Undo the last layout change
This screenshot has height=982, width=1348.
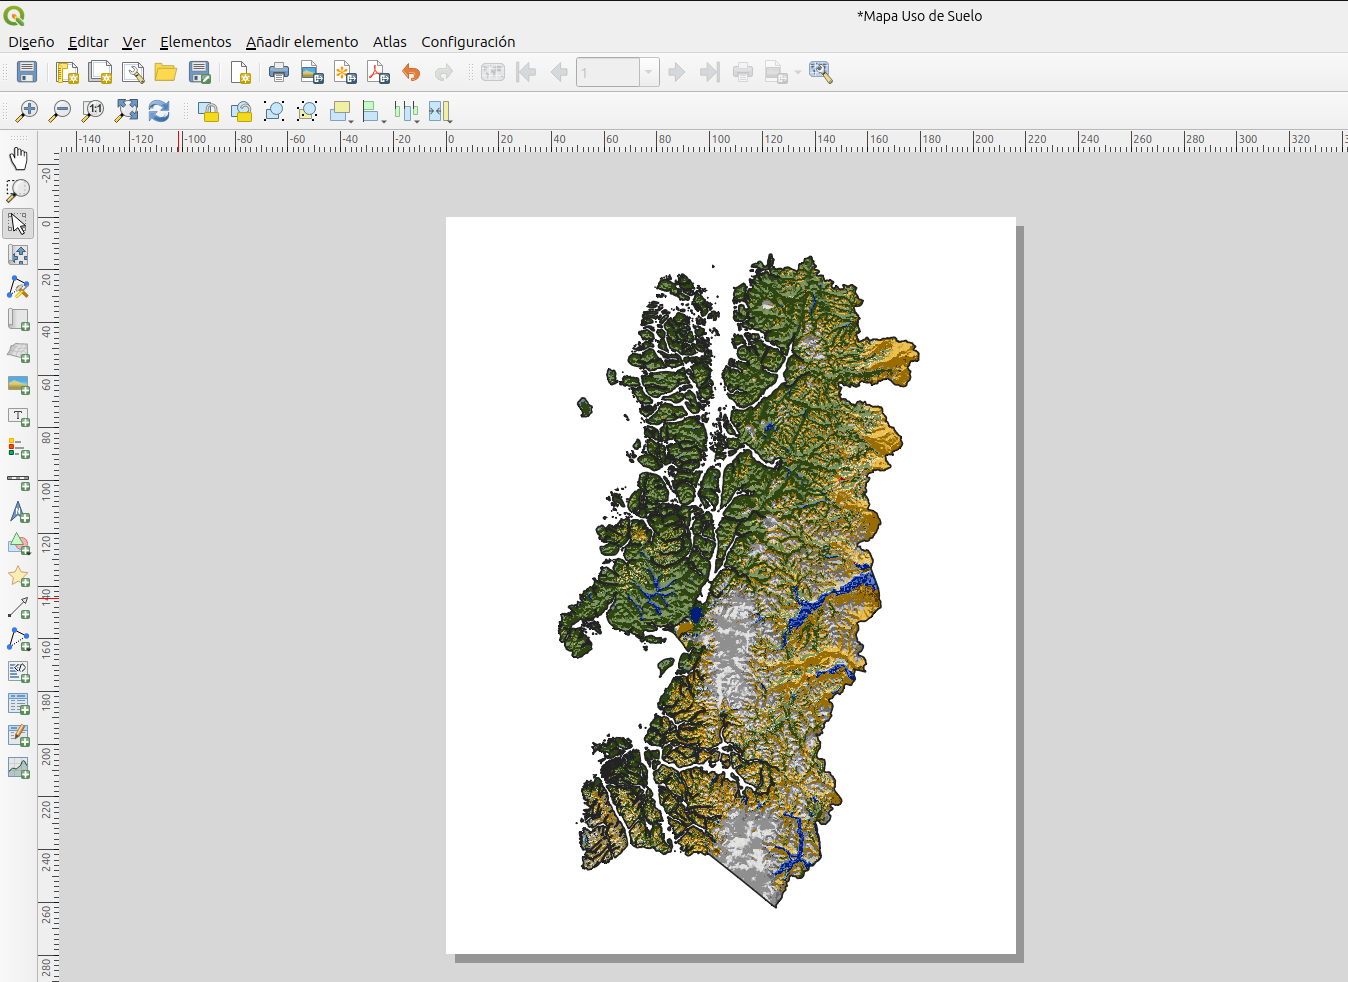(x=411, y=72)
